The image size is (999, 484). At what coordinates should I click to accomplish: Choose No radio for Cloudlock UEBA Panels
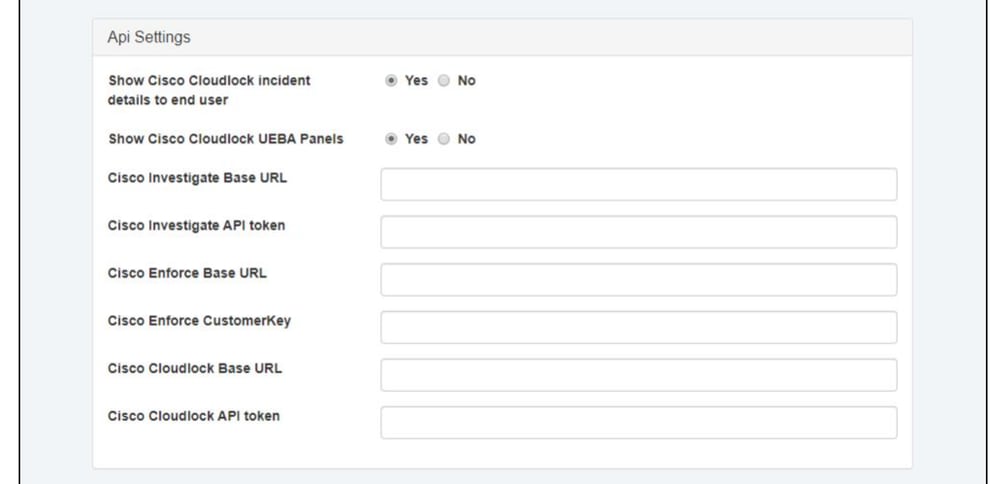pos(444,139)
